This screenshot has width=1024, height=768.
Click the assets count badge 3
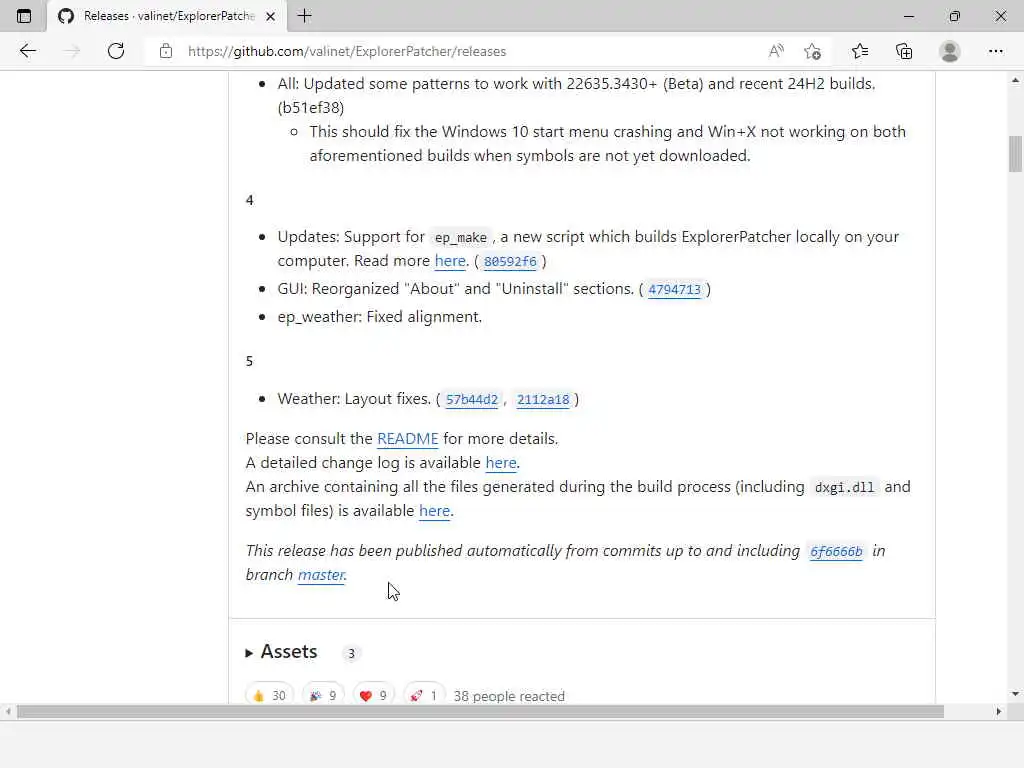(x=351, y=653)
